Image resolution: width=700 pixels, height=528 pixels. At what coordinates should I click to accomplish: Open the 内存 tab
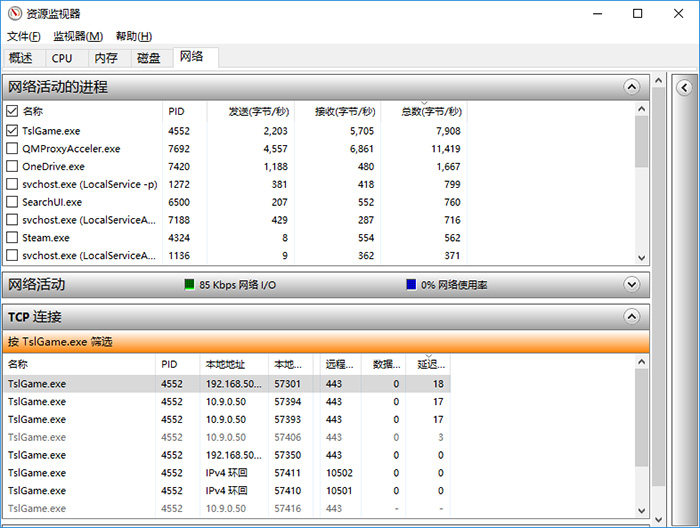(x=105, y=58)
